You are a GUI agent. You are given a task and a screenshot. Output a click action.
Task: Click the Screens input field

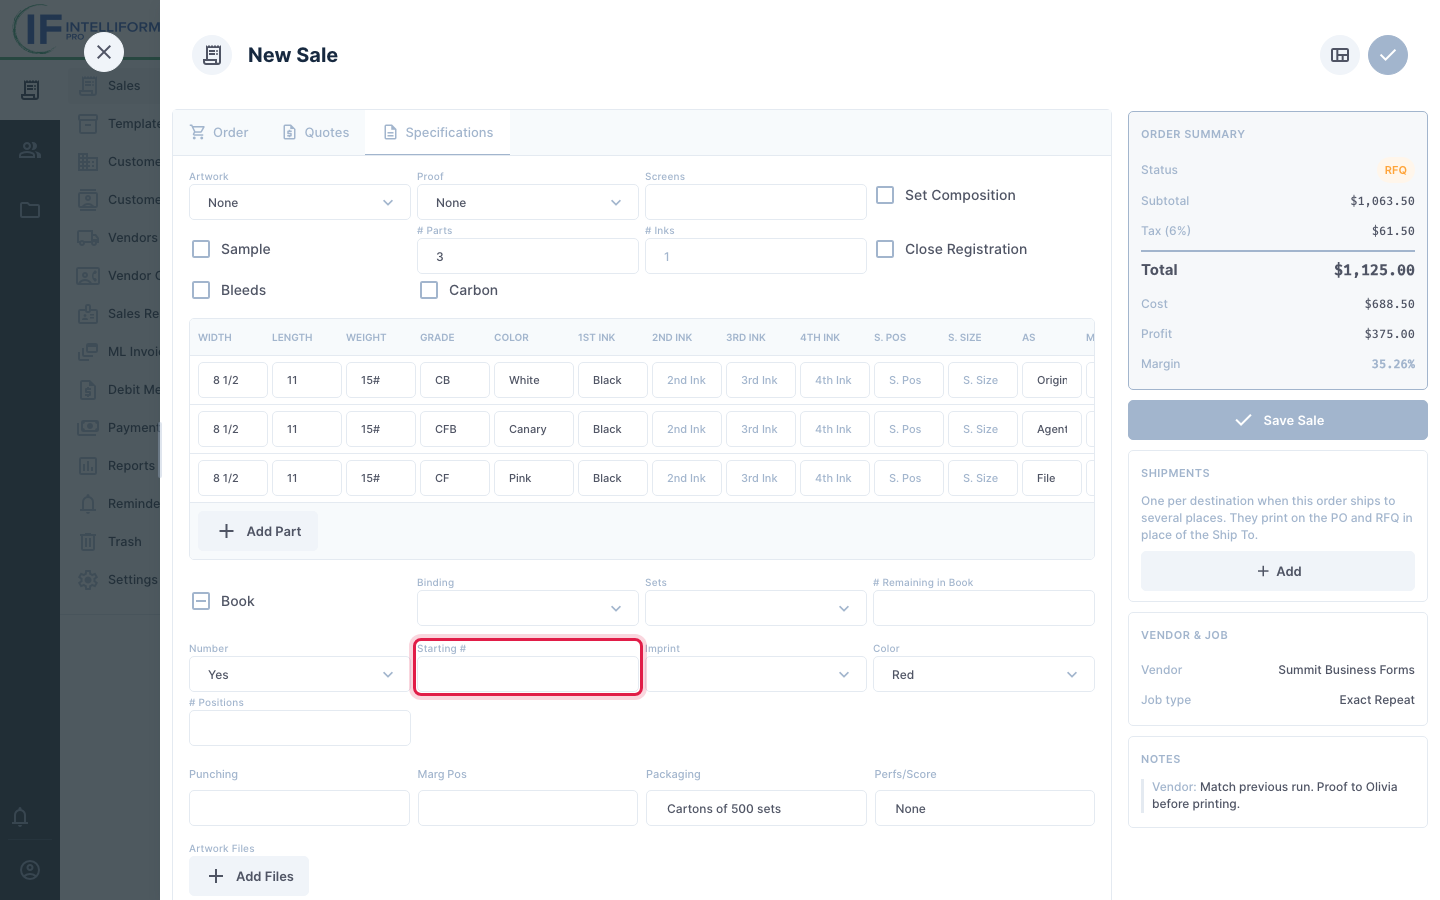756,202
